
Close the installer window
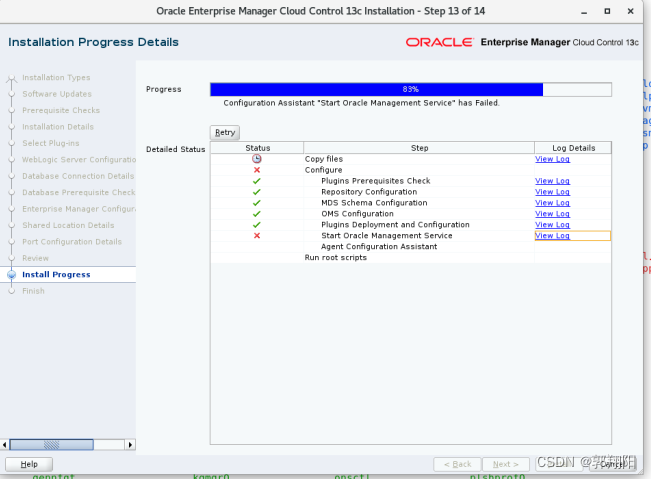(x=630, y=11)
